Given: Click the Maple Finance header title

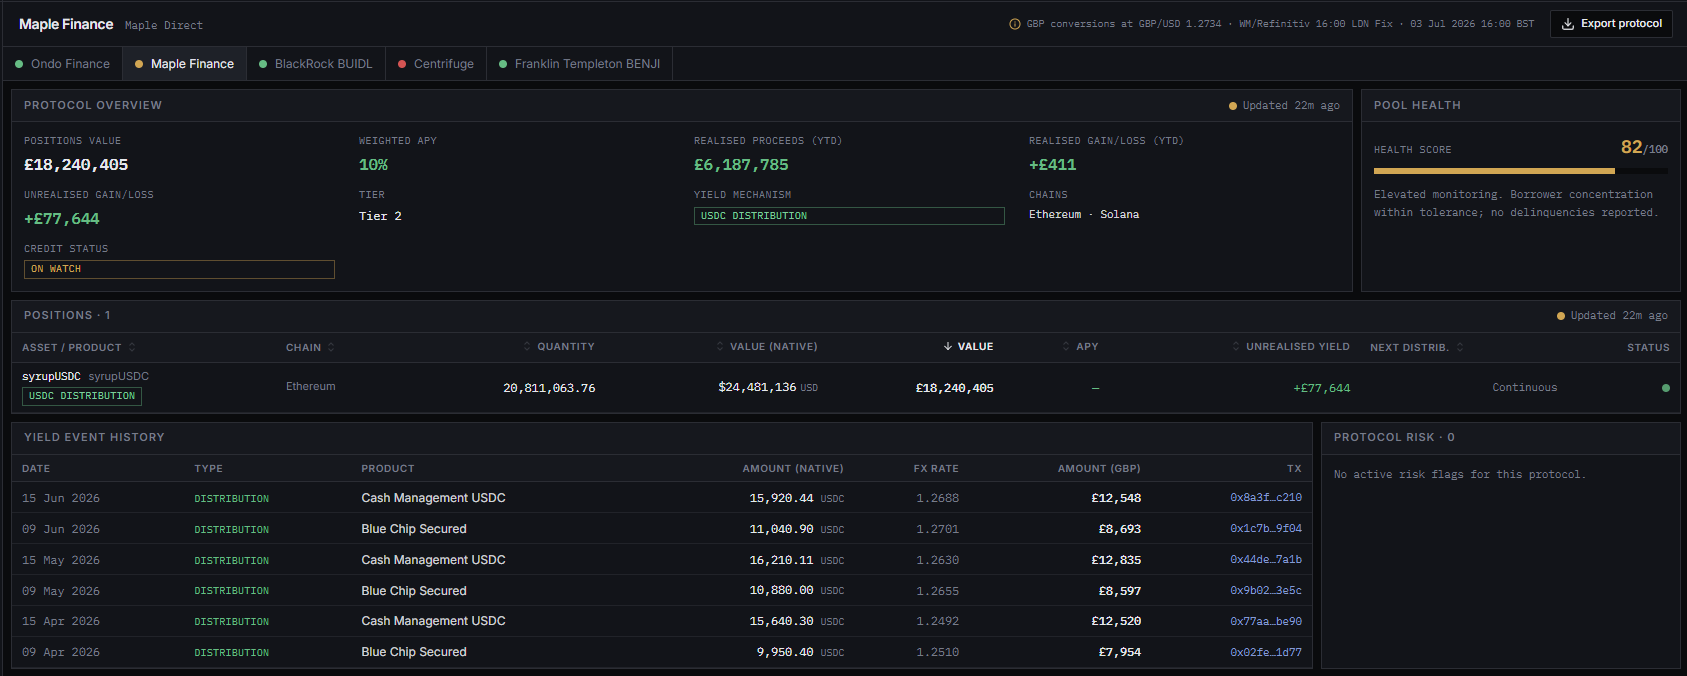Looking at the screenshot, I should pos(66,24).
